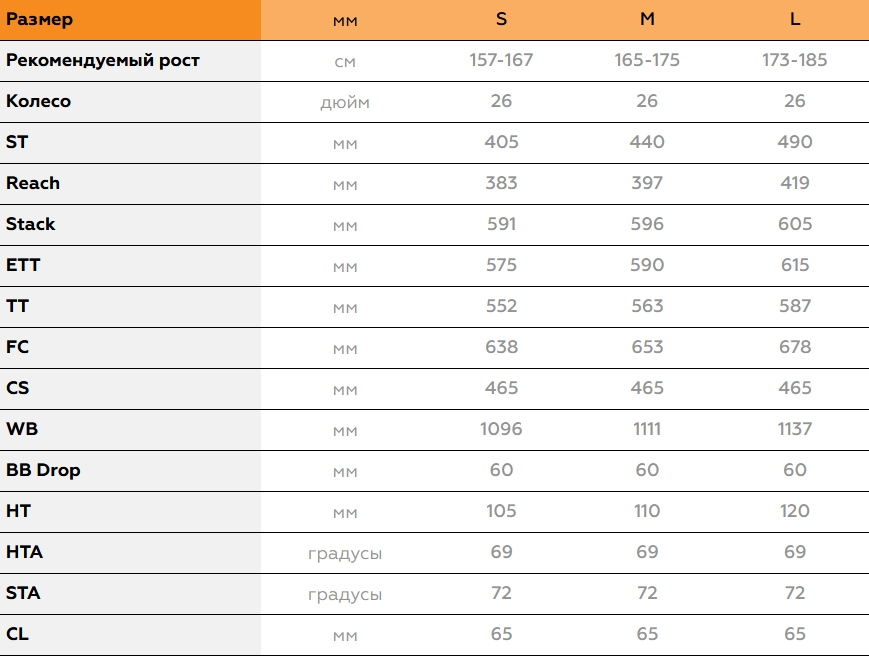Click the "Колесо" row label
Screen dimensions: 869x656
pyautogui.click(x=38, y=101)
